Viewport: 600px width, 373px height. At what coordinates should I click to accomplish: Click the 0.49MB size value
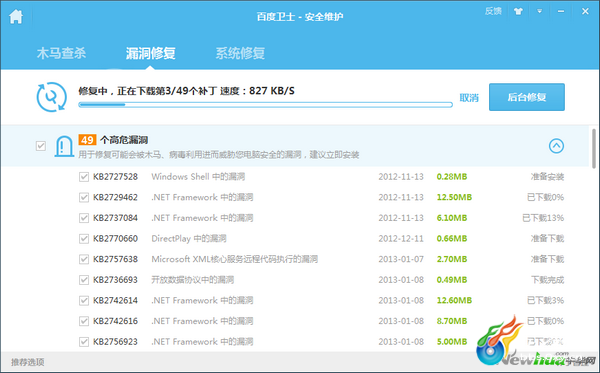[452, 280]
